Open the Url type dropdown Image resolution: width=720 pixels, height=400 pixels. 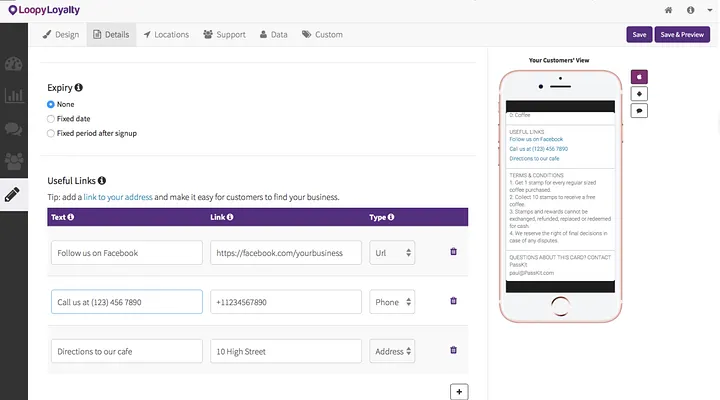click(x=392, y=253)
